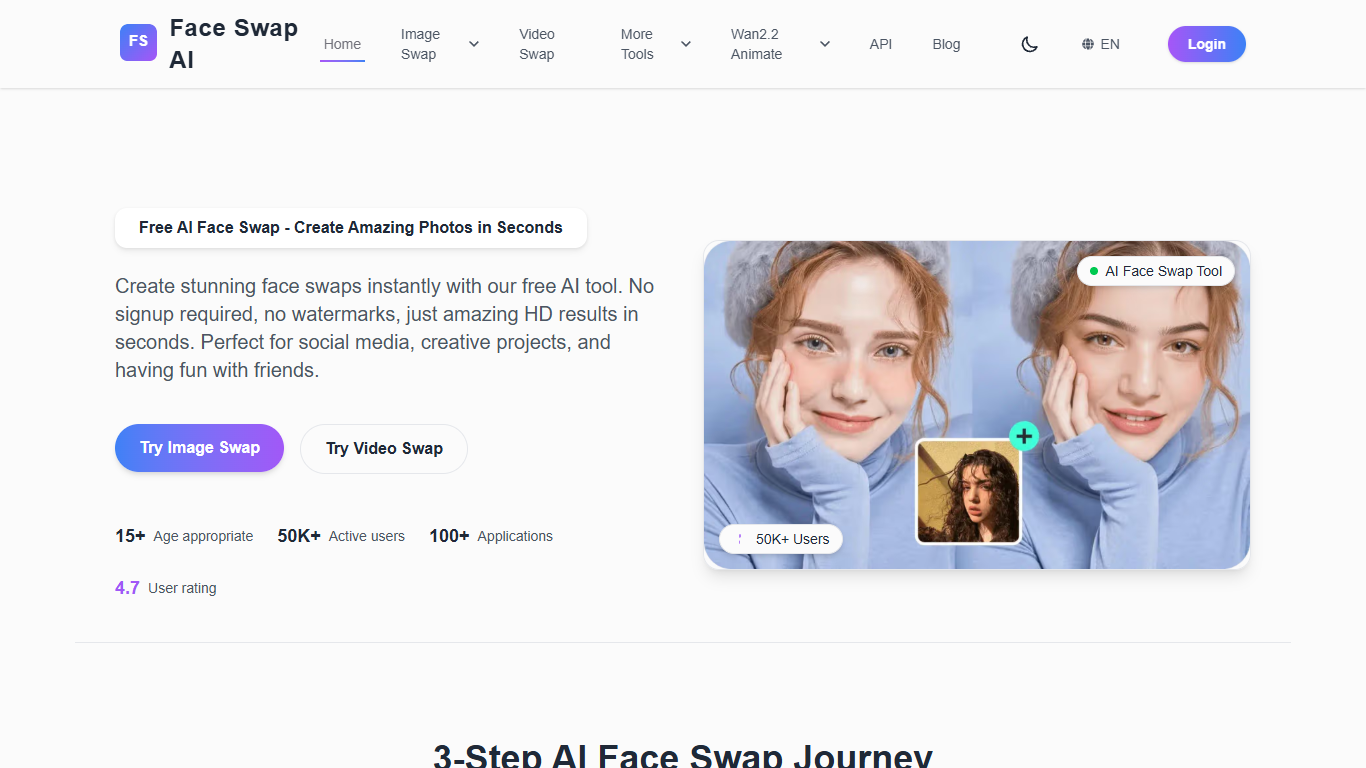The height and width of the screenshot is (768, 1366).
Task: Click the Free AI Face Swap banner pill
Action: (x=350, y=227)
